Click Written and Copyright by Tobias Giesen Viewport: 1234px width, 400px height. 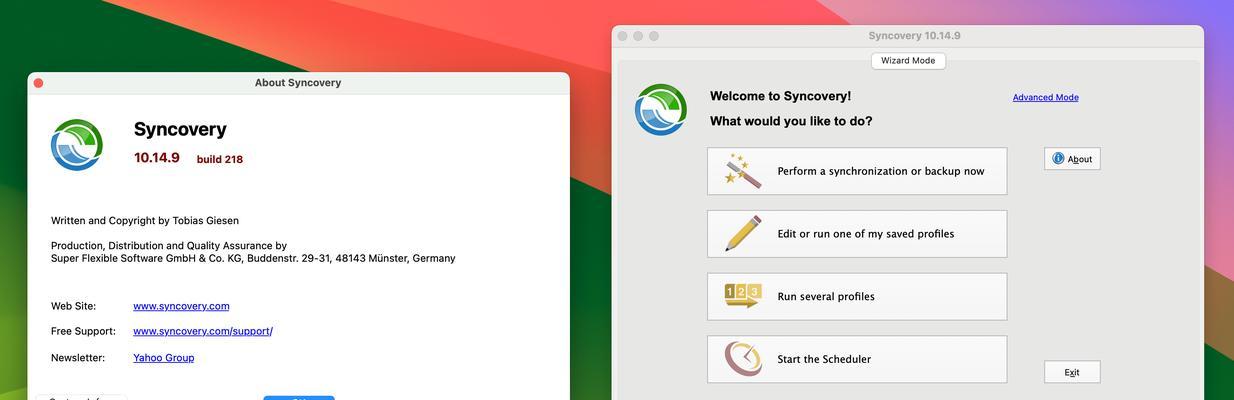[x=145, y=220]
